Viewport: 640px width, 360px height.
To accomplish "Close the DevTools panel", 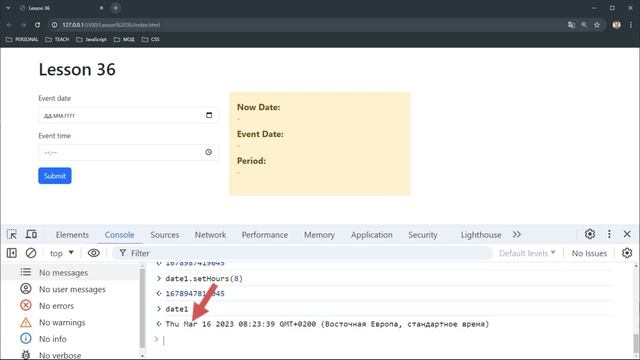I will pos(627,234).
